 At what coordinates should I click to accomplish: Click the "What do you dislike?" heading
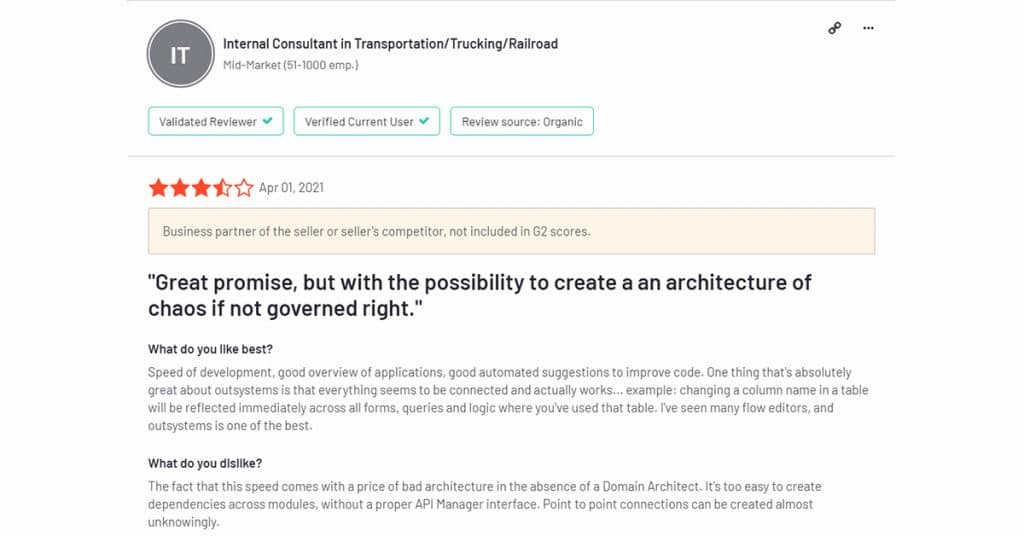pyautogui.click(x=205, y=463)
